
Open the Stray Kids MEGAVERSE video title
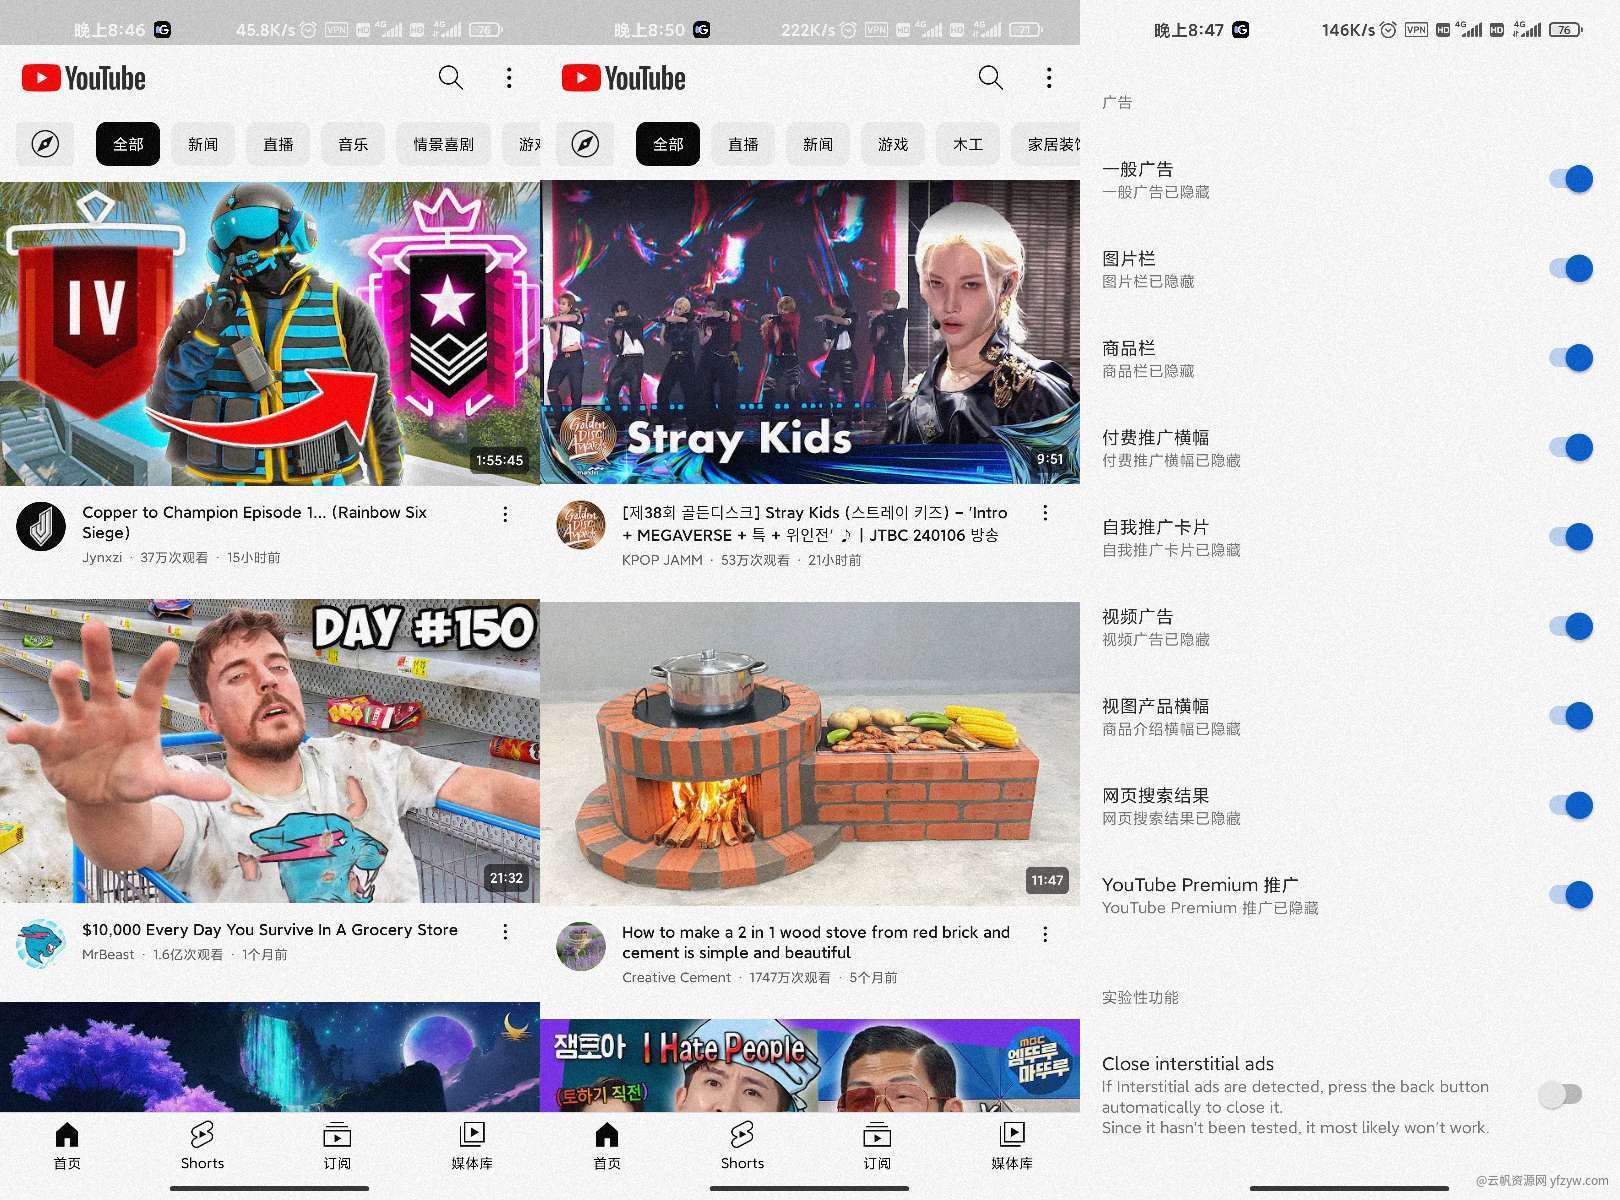815,523
